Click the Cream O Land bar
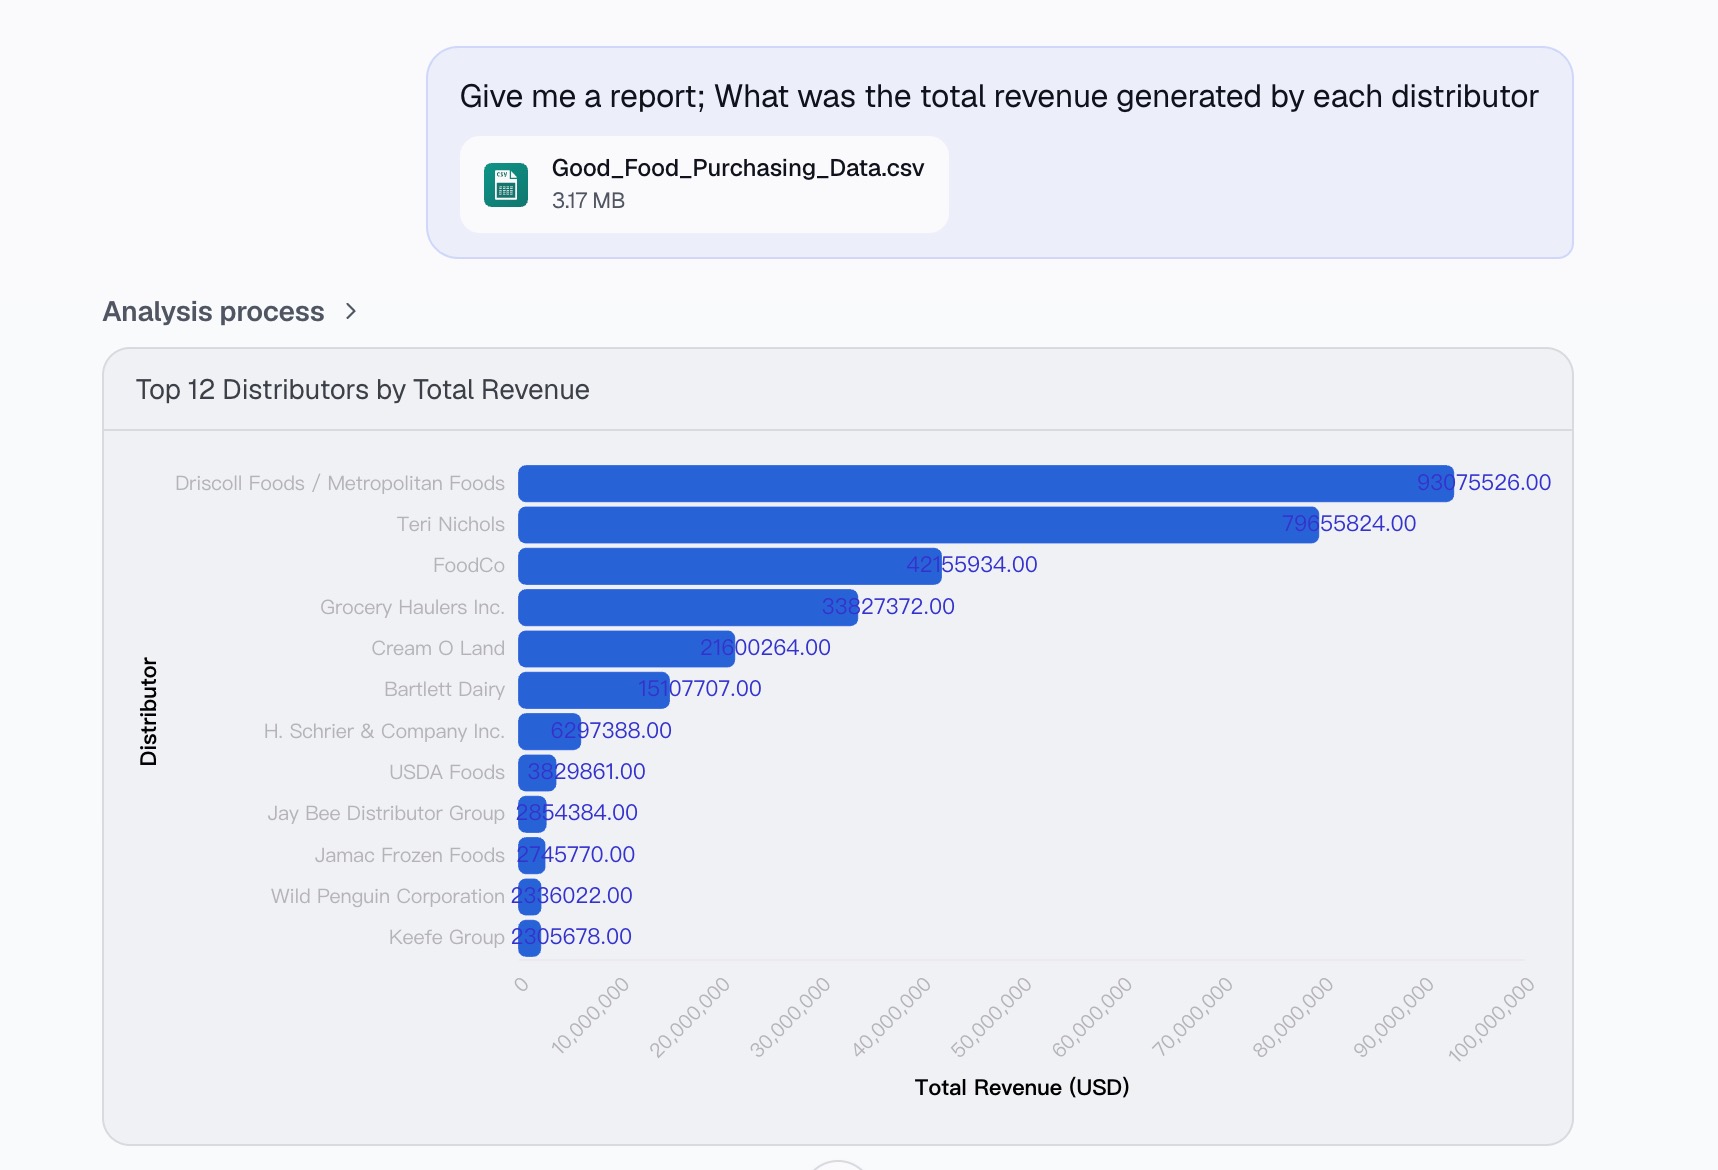 point(626,649)
